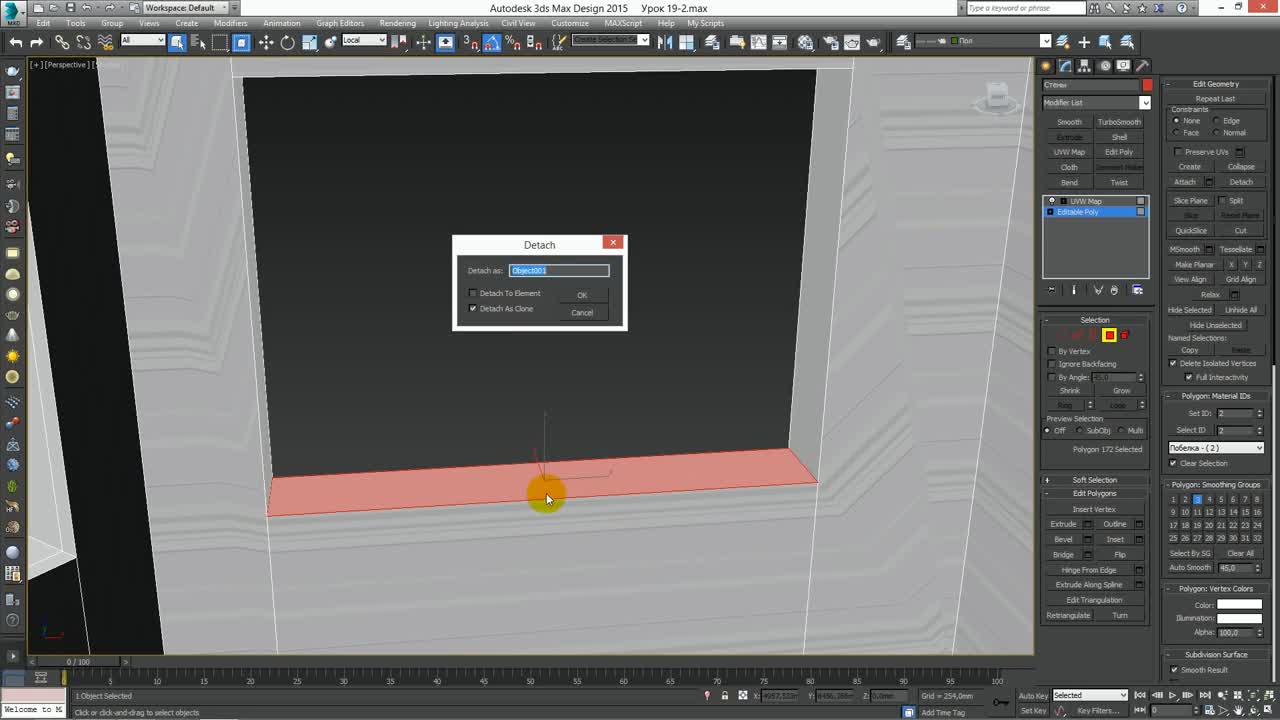
Task: Select Polygon sub-object level icon
Action: [x=1109, y=335]
